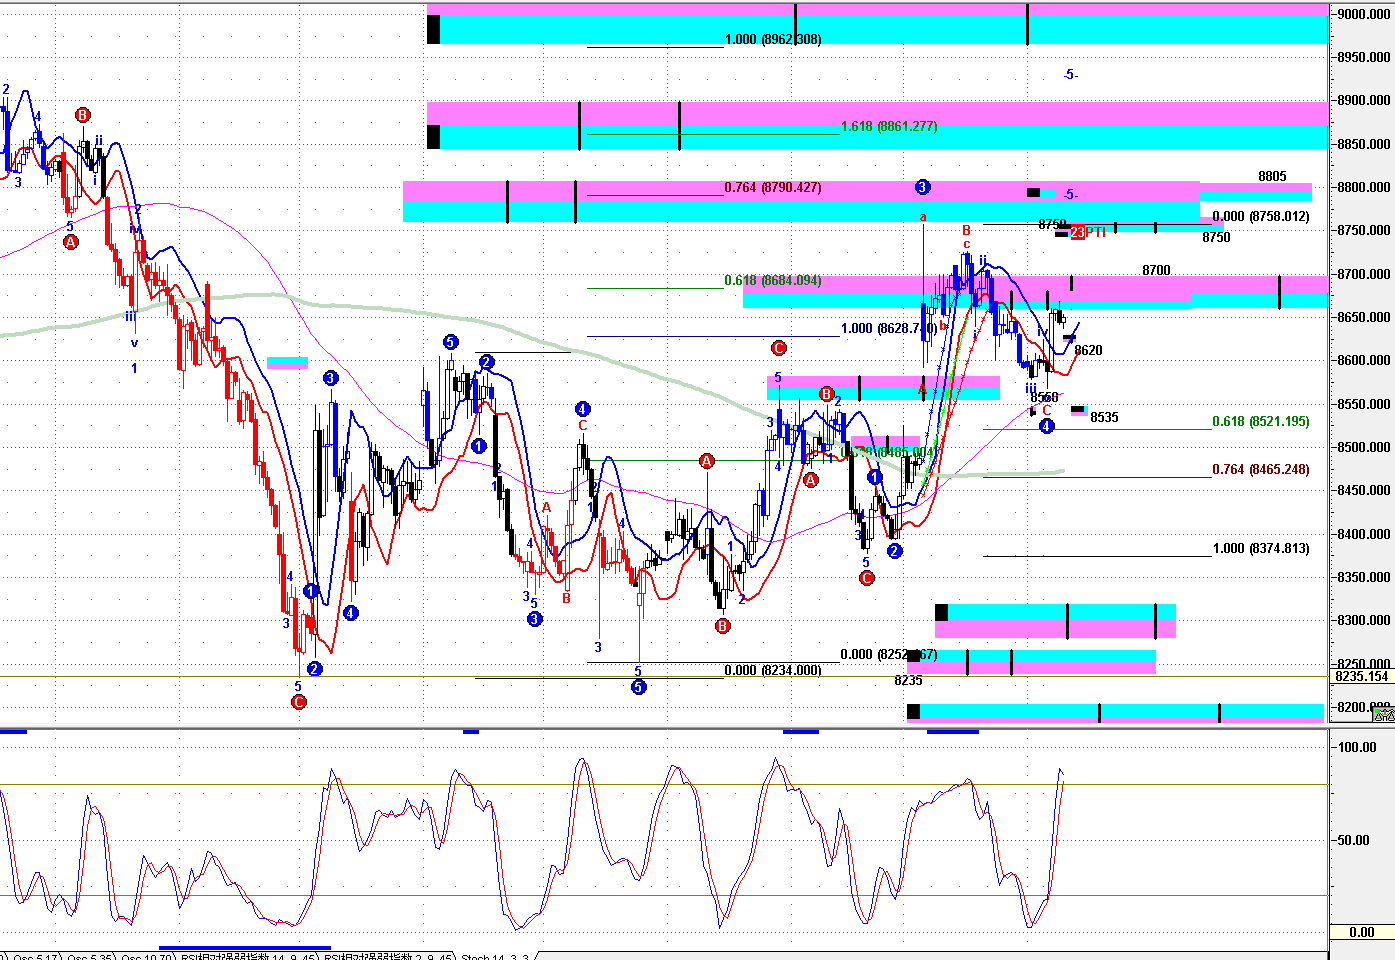This screenshot has height=960, width=1395.
Task: Click the 8235 low price label
Action: [908, 681]
